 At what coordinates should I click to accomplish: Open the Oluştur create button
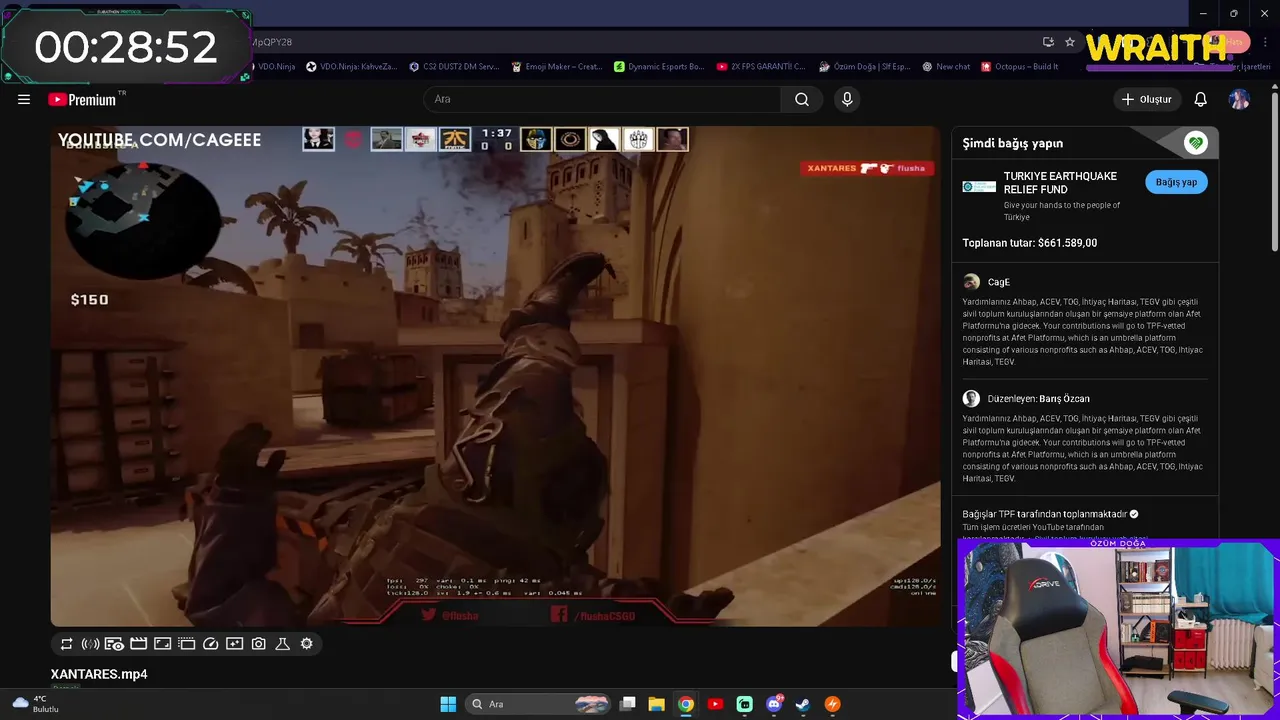(x=1146, y=99)
